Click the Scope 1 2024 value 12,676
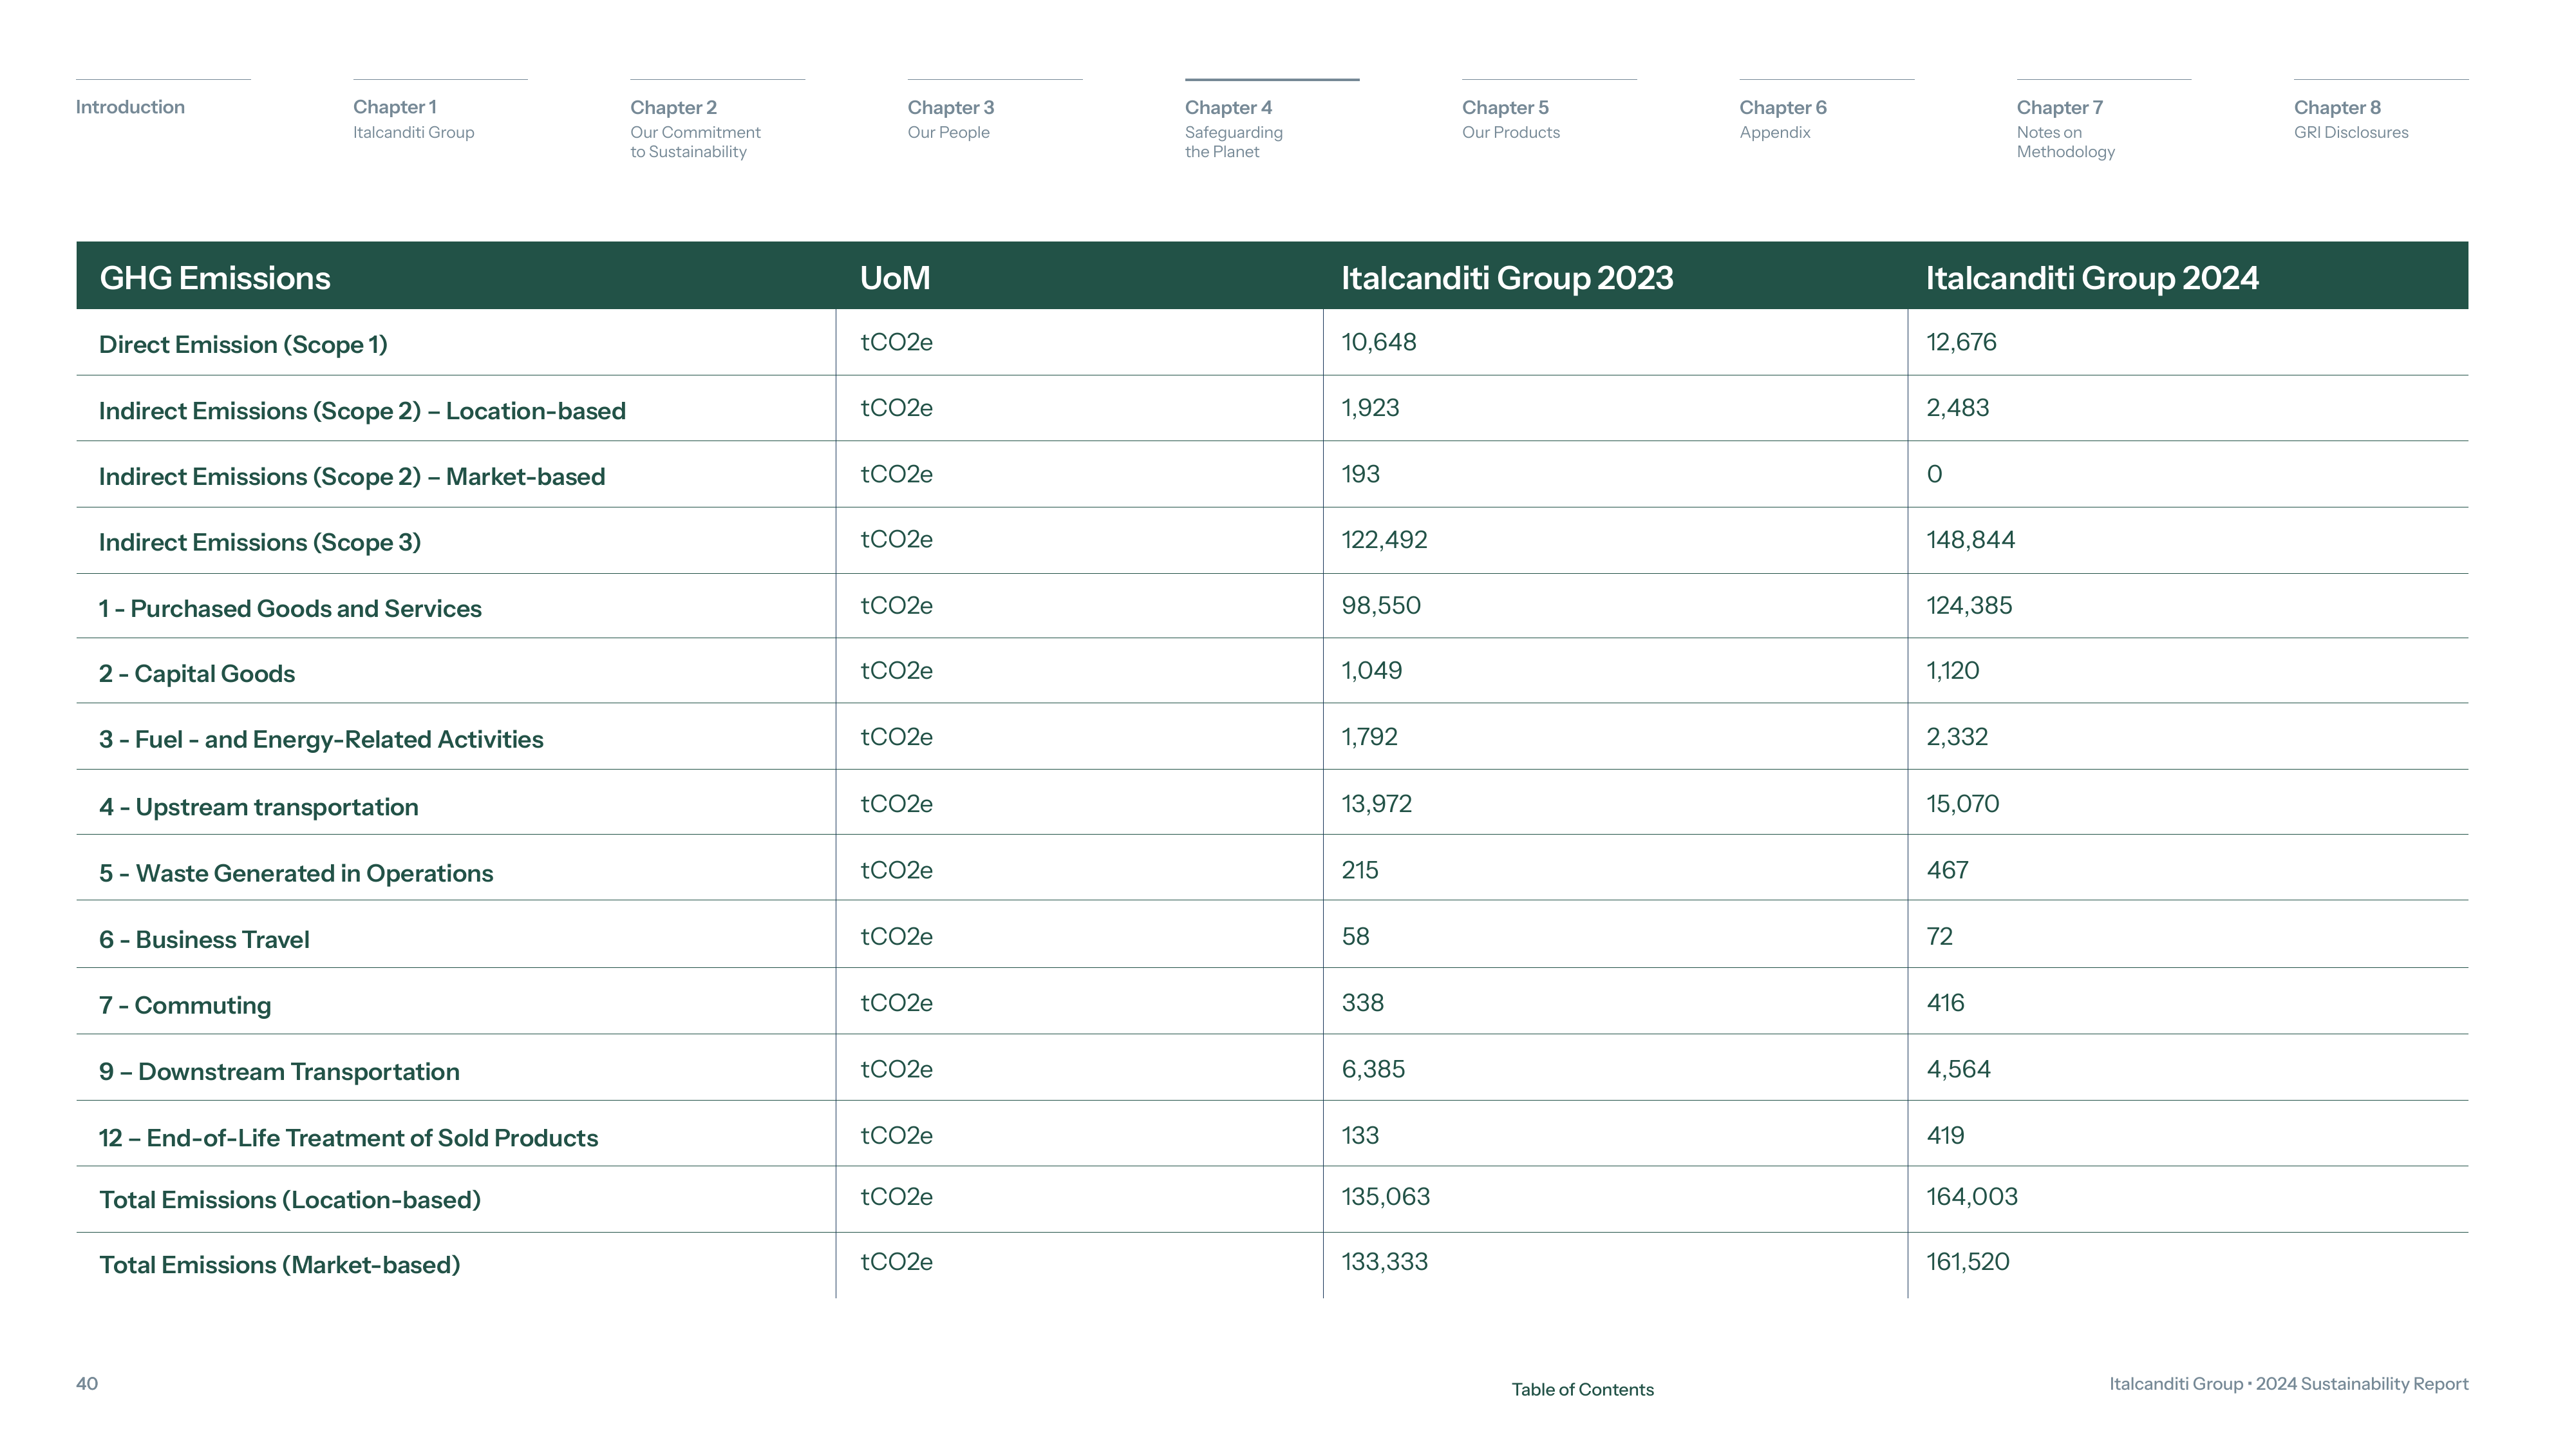This screenshot has width=2576, height=1449. [1961, 342]
